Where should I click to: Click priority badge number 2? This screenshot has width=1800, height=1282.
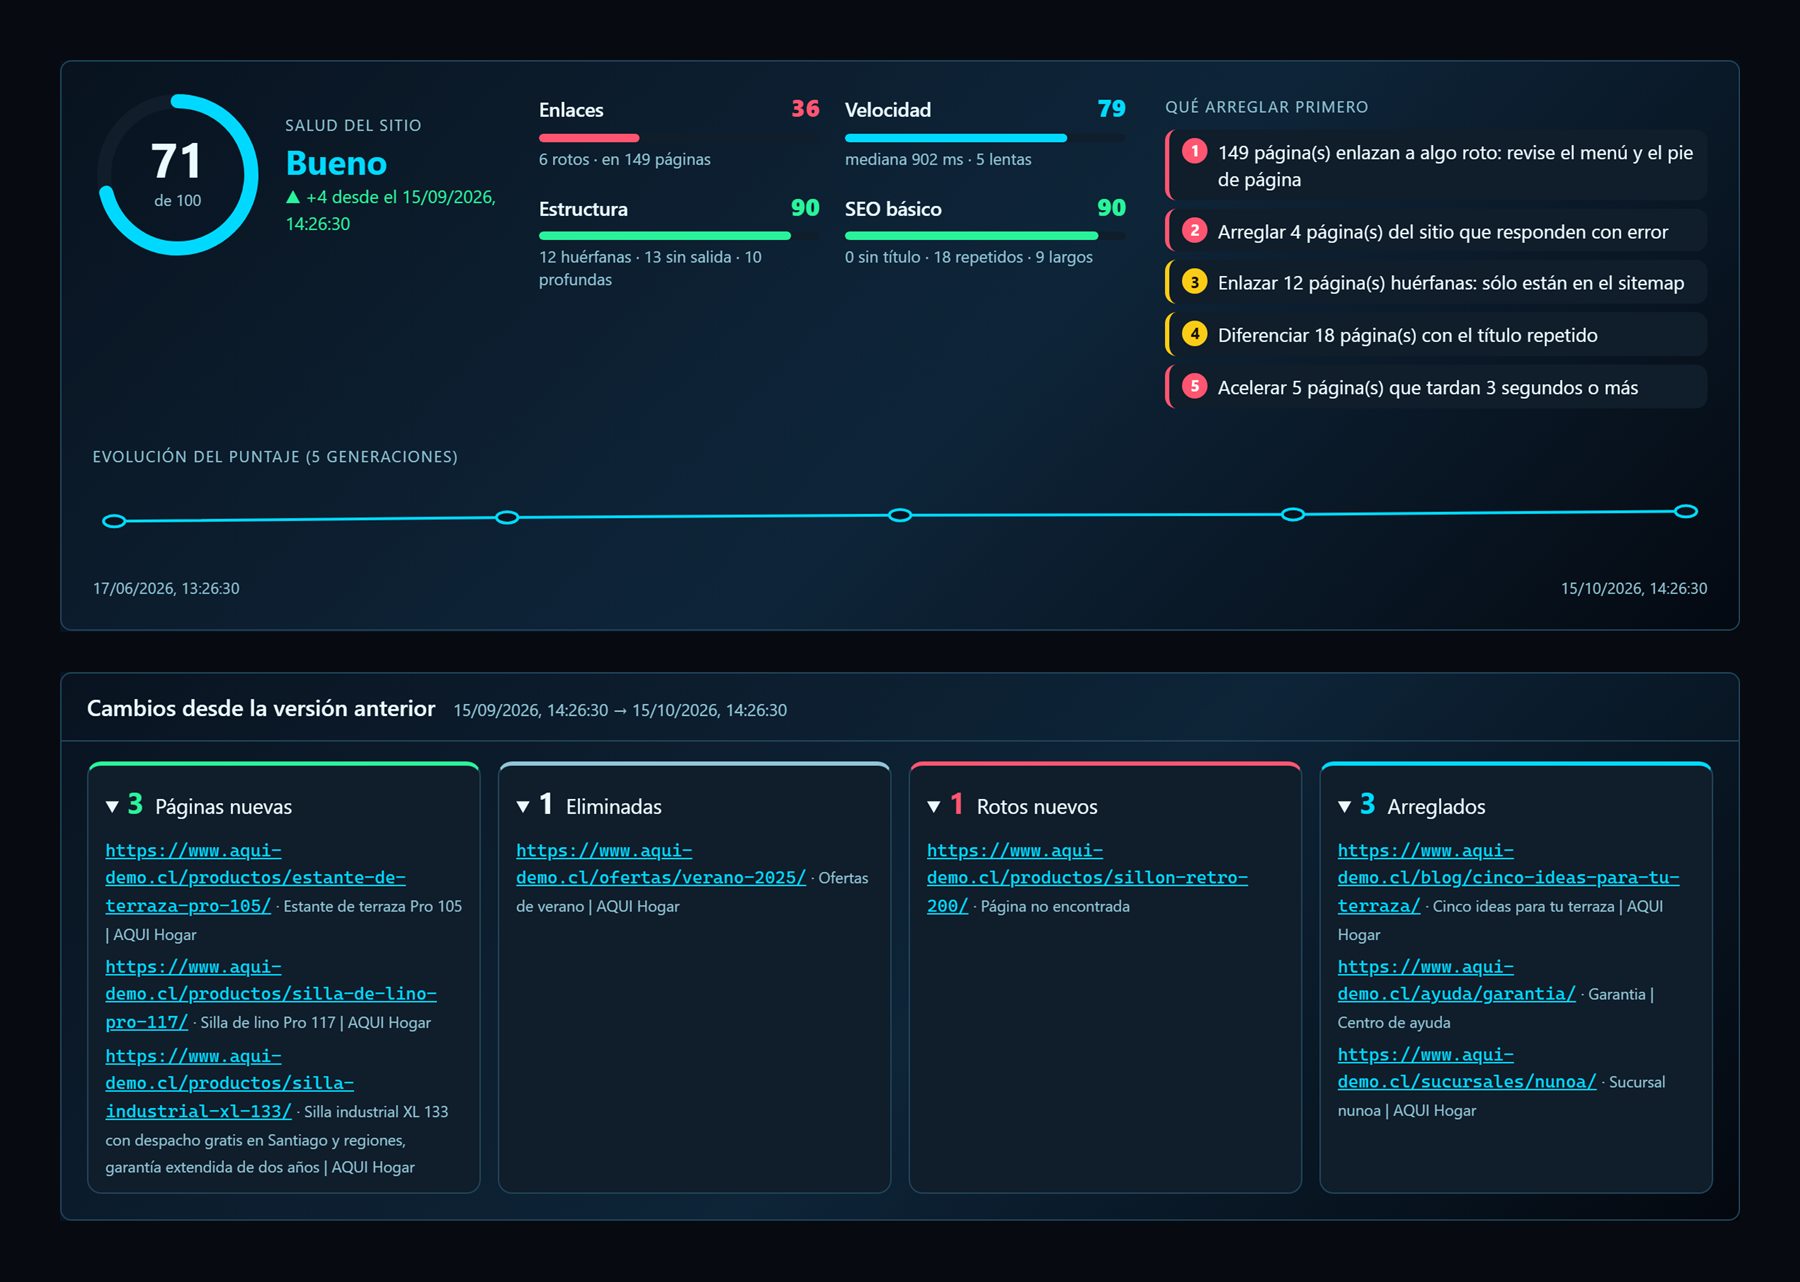pos(1194,231)
